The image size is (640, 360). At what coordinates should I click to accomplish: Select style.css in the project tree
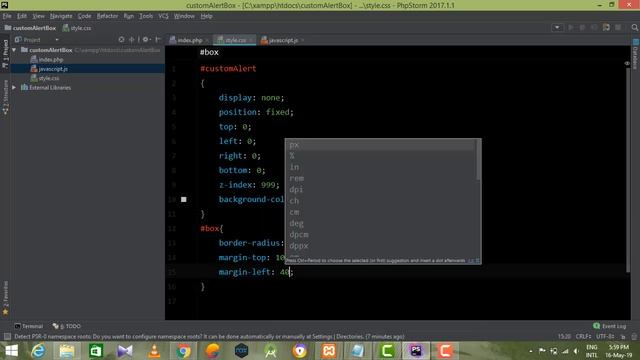point(49,78)
